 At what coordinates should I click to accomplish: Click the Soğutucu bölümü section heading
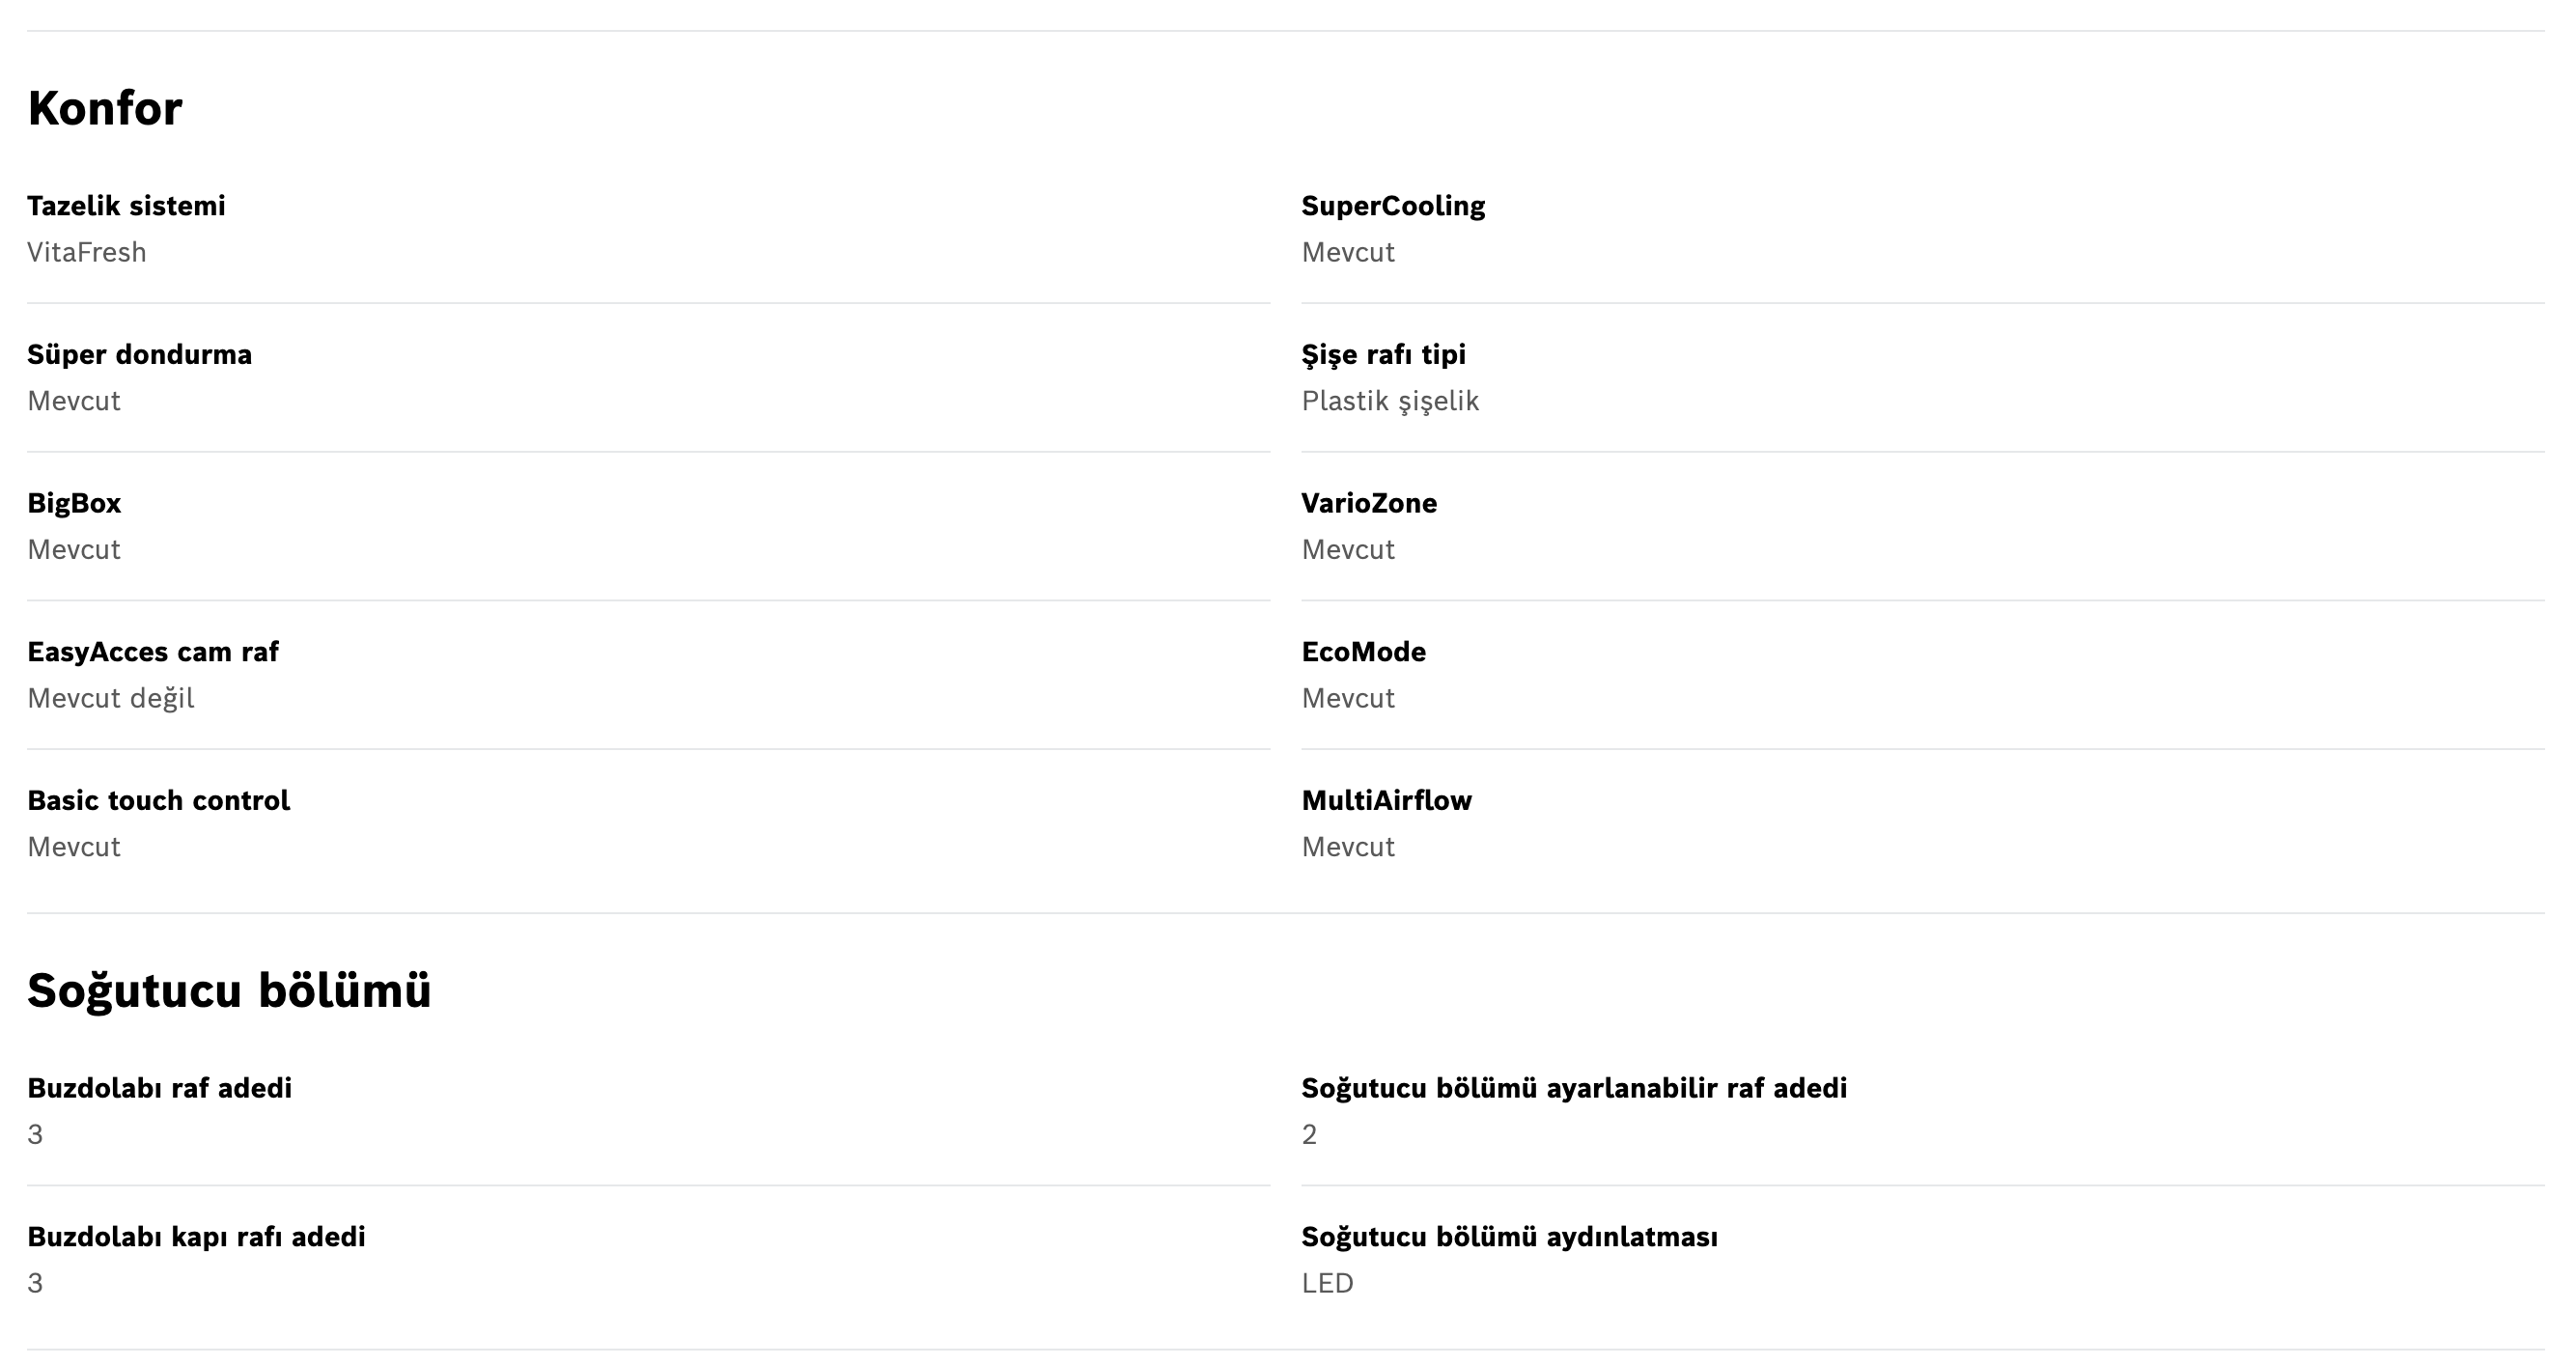tap(229, 992)
